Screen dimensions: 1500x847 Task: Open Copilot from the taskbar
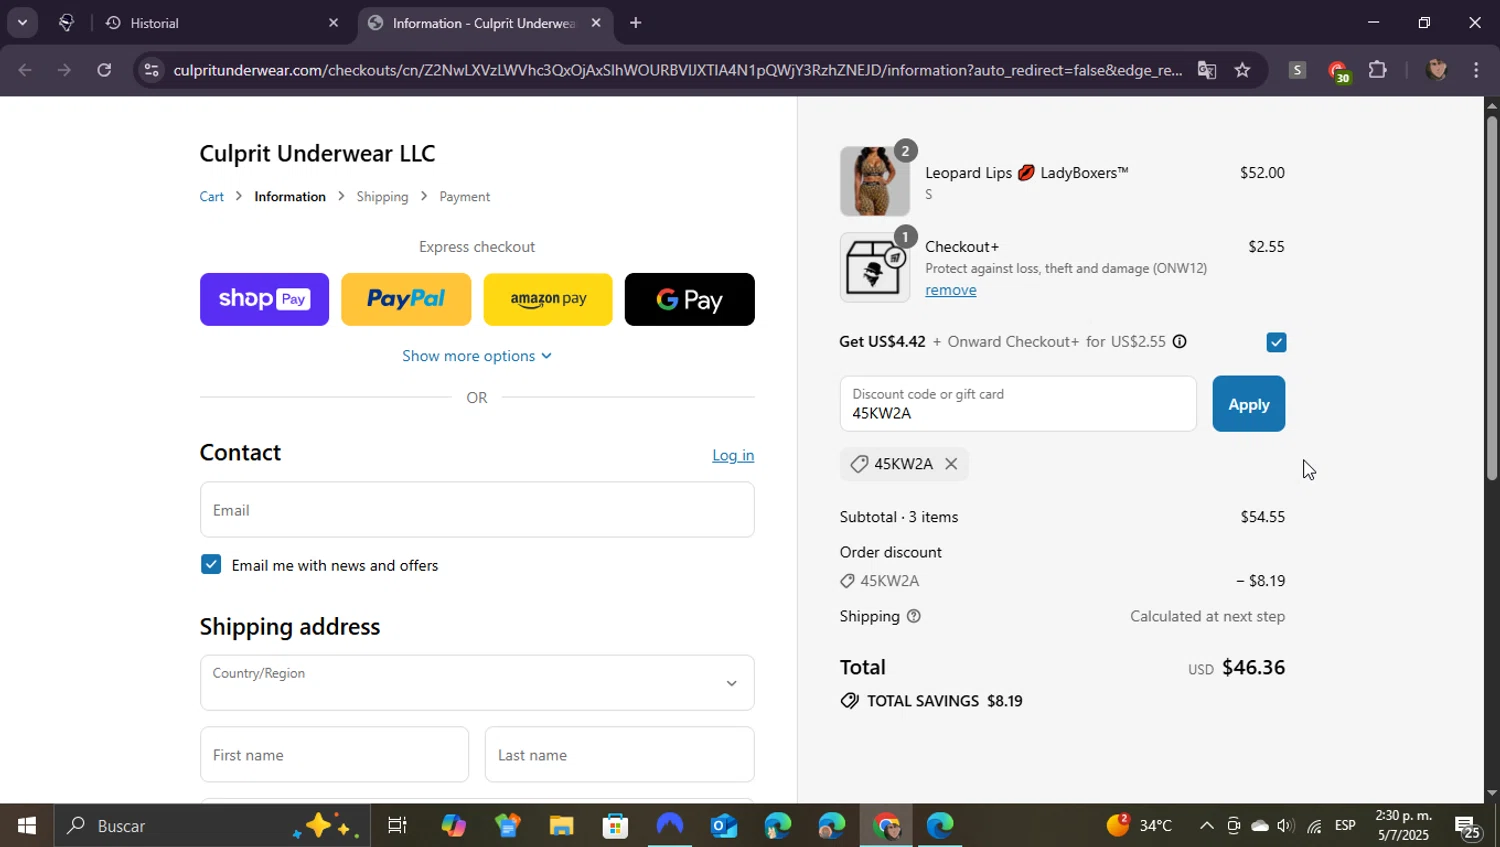pyautogui.click(x=453, y=826)
